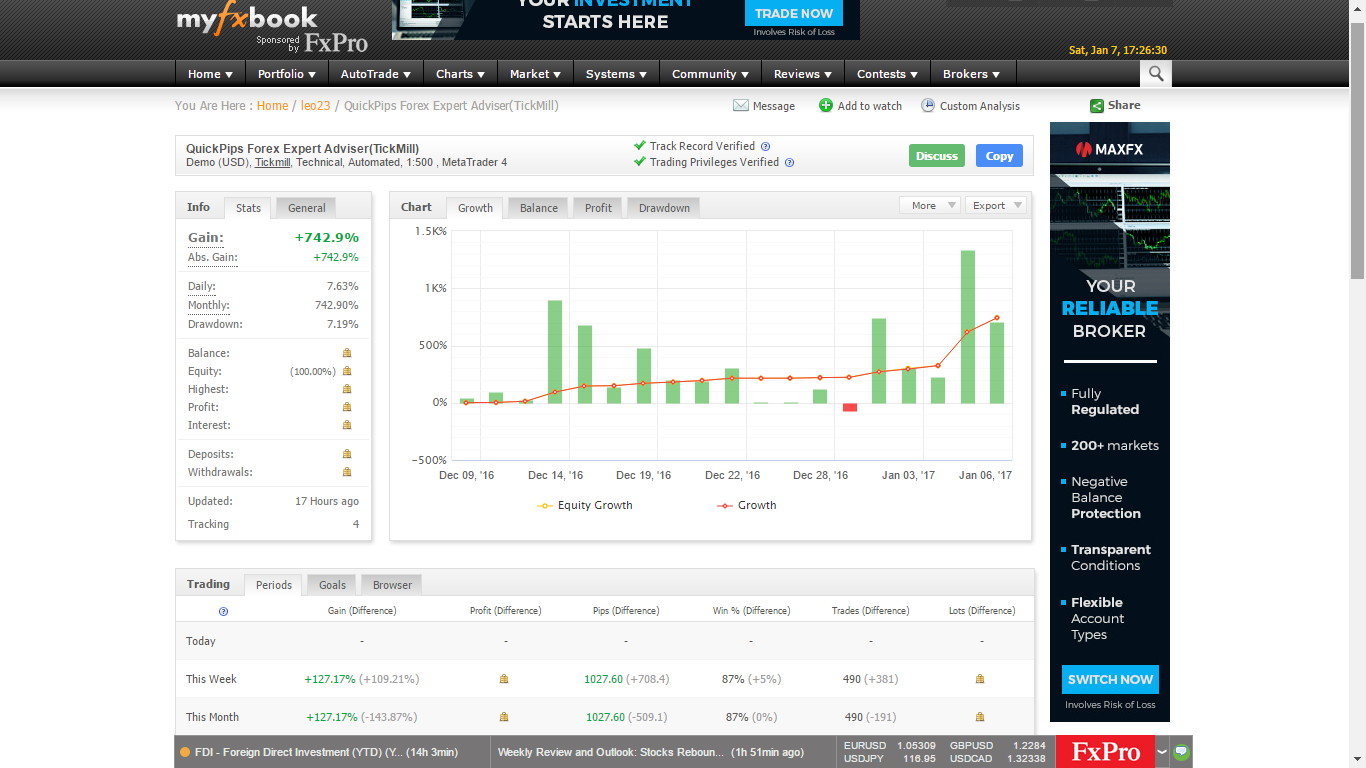Click the Gain label in Info panel

click(206, 238)
